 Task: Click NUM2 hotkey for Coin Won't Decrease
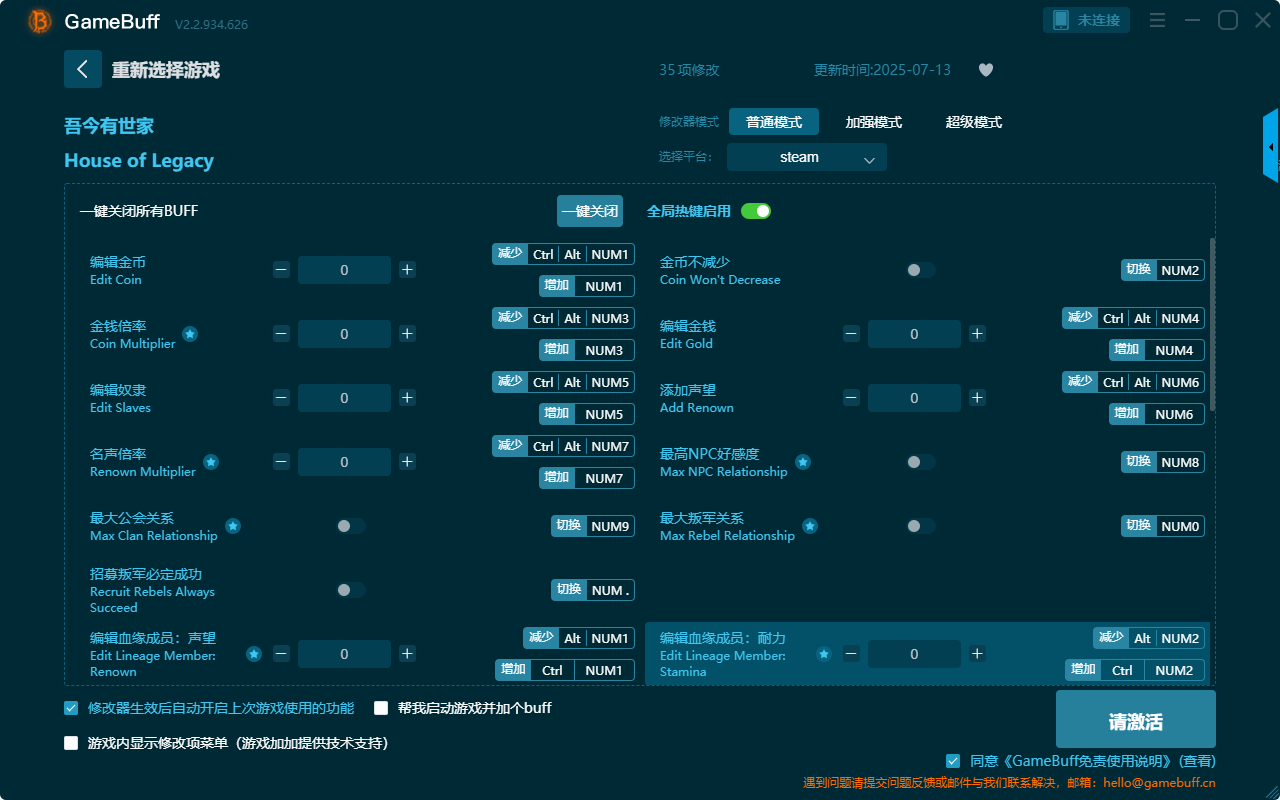[x=1163, y=270]
